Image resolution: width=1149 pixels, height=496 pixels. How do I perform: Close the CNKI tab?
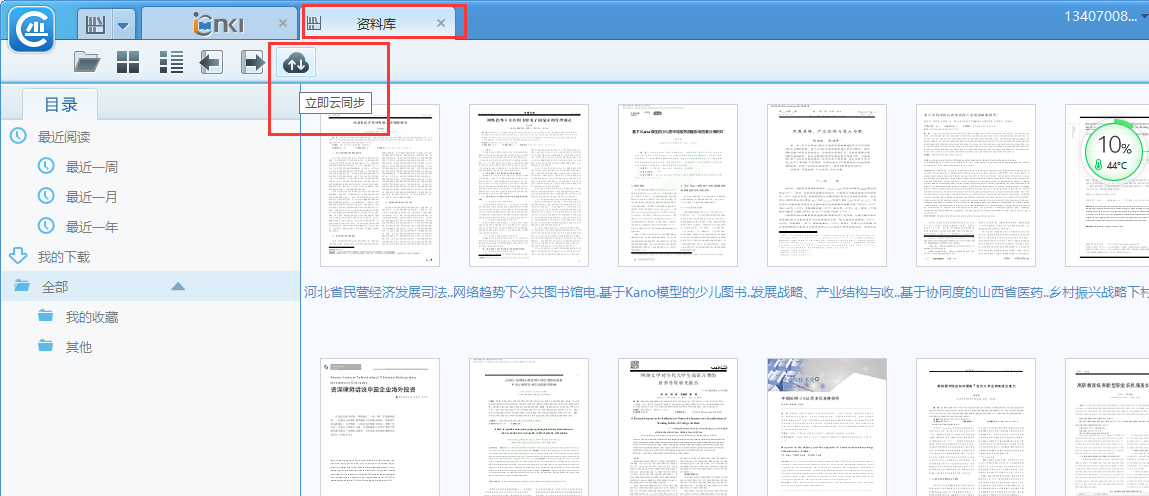tap(283, 23)
